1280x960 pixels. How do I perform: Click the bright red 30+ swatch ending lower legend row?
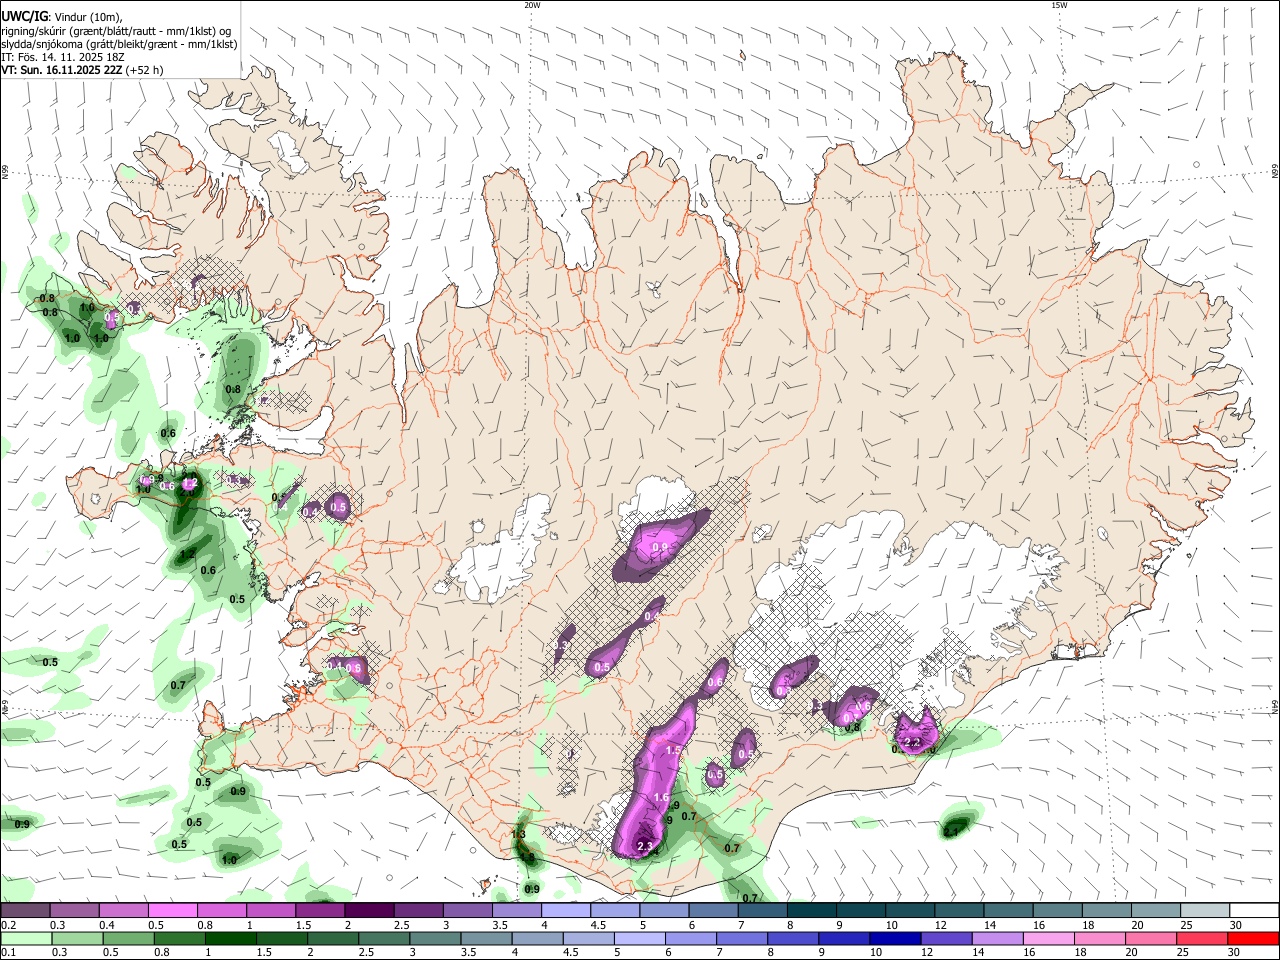(1254, 938)
